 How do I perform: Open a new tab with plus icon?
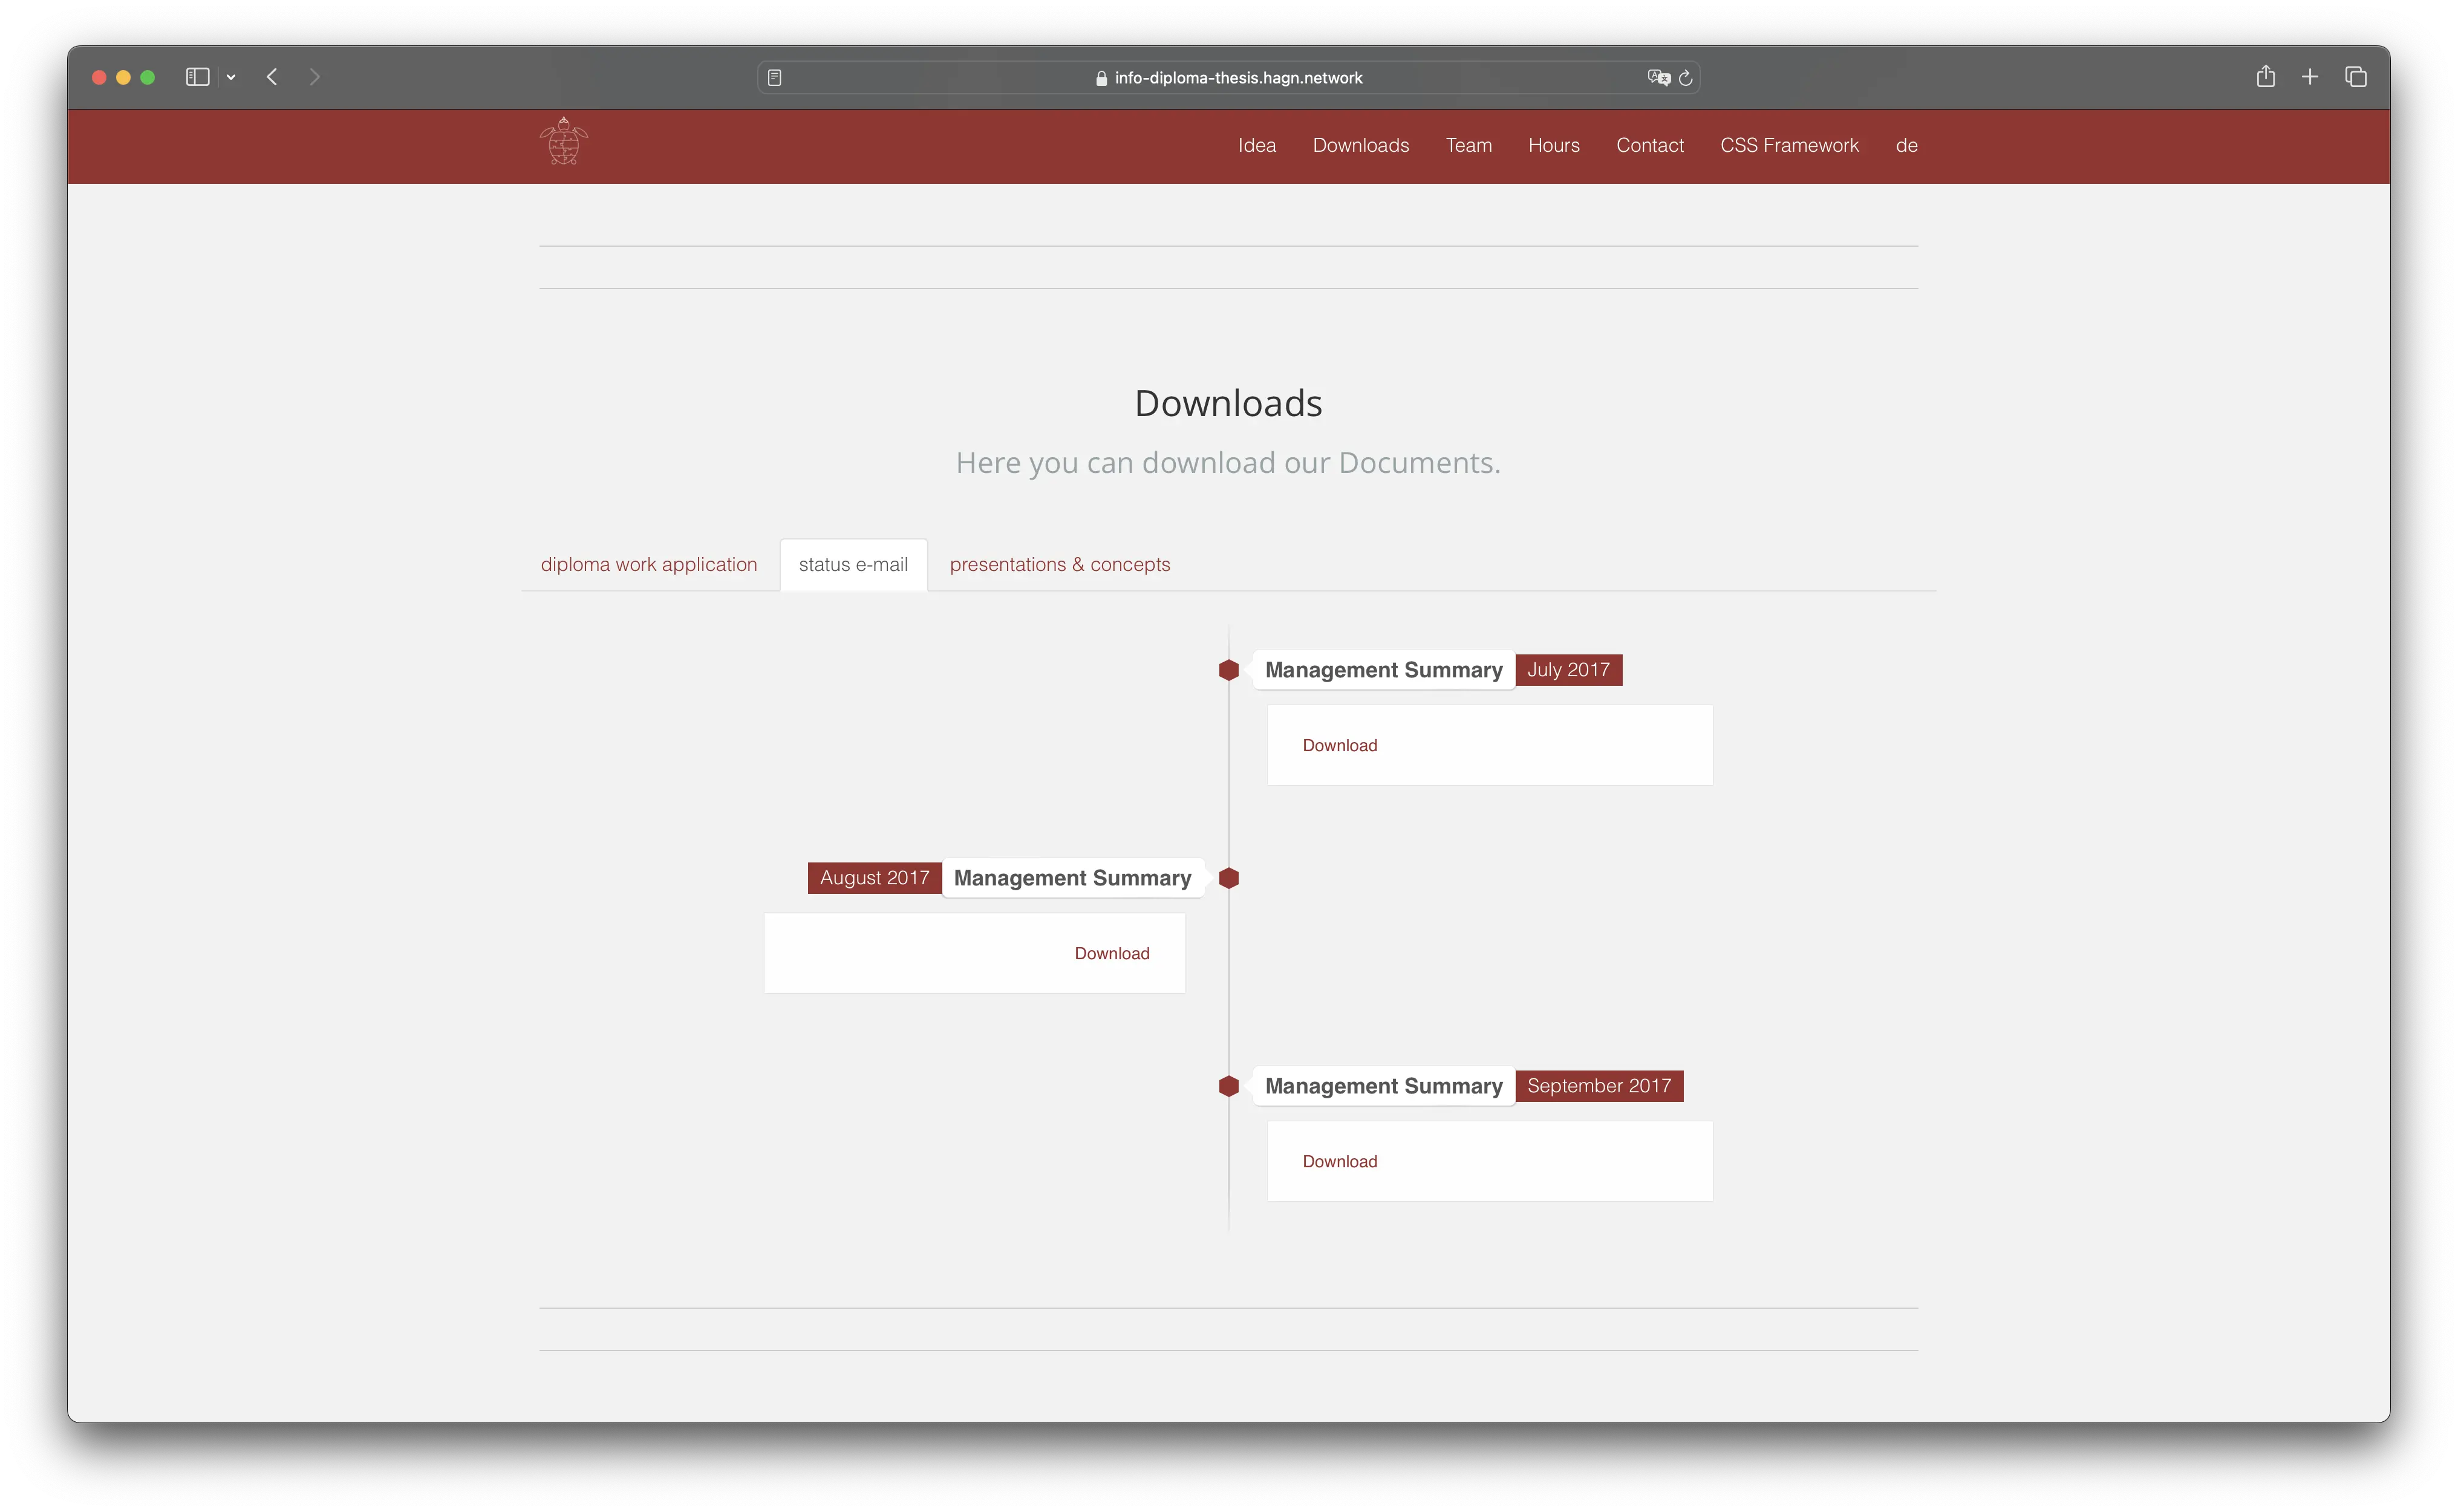(x=2310, y=77)
